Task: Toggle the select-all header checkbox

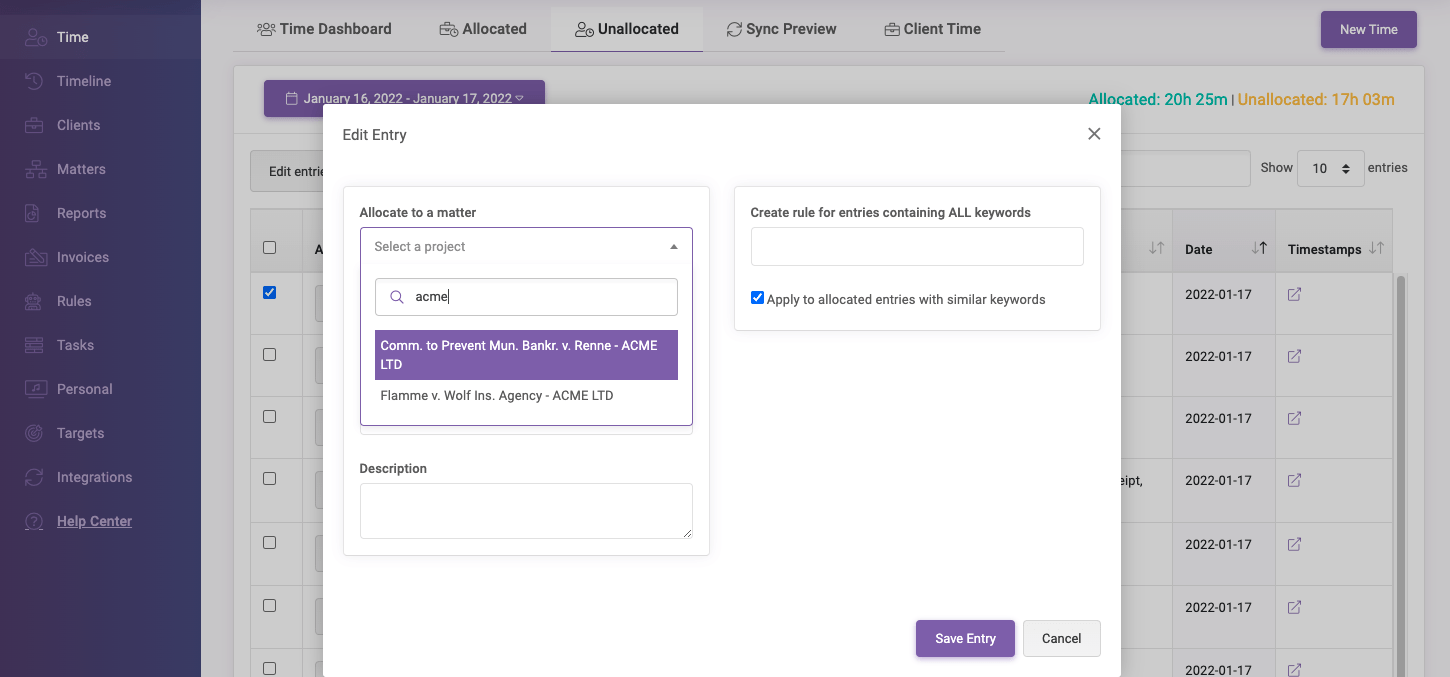Action: pyautogui.click(x=269, y=248)
